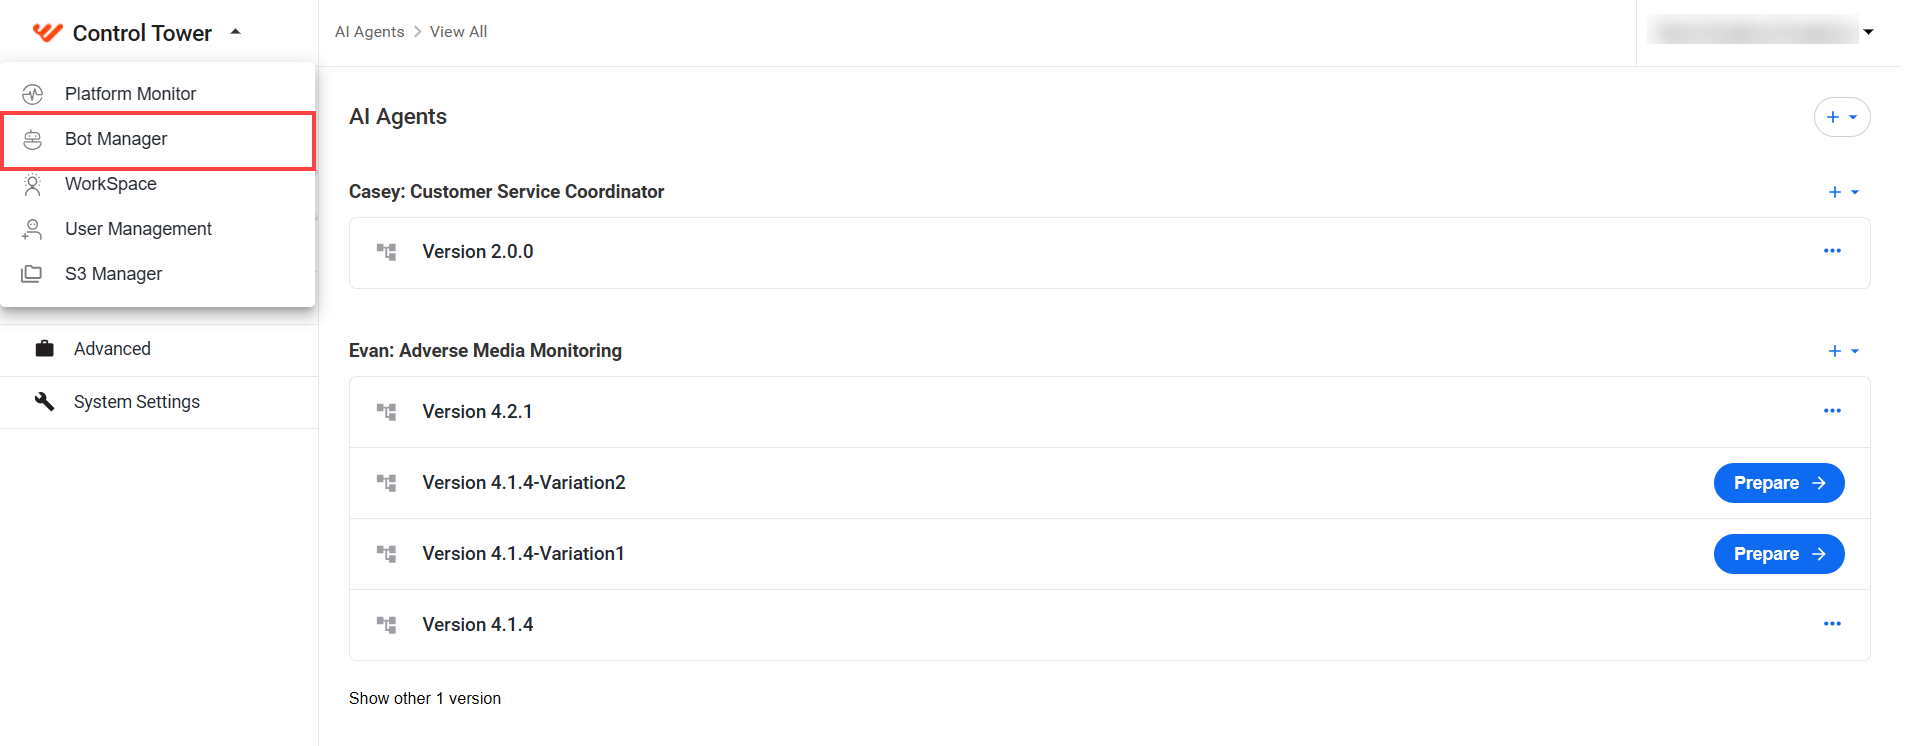
Task: Expand the plus menu for Casey agent
Action: [x=1843, y=192]
